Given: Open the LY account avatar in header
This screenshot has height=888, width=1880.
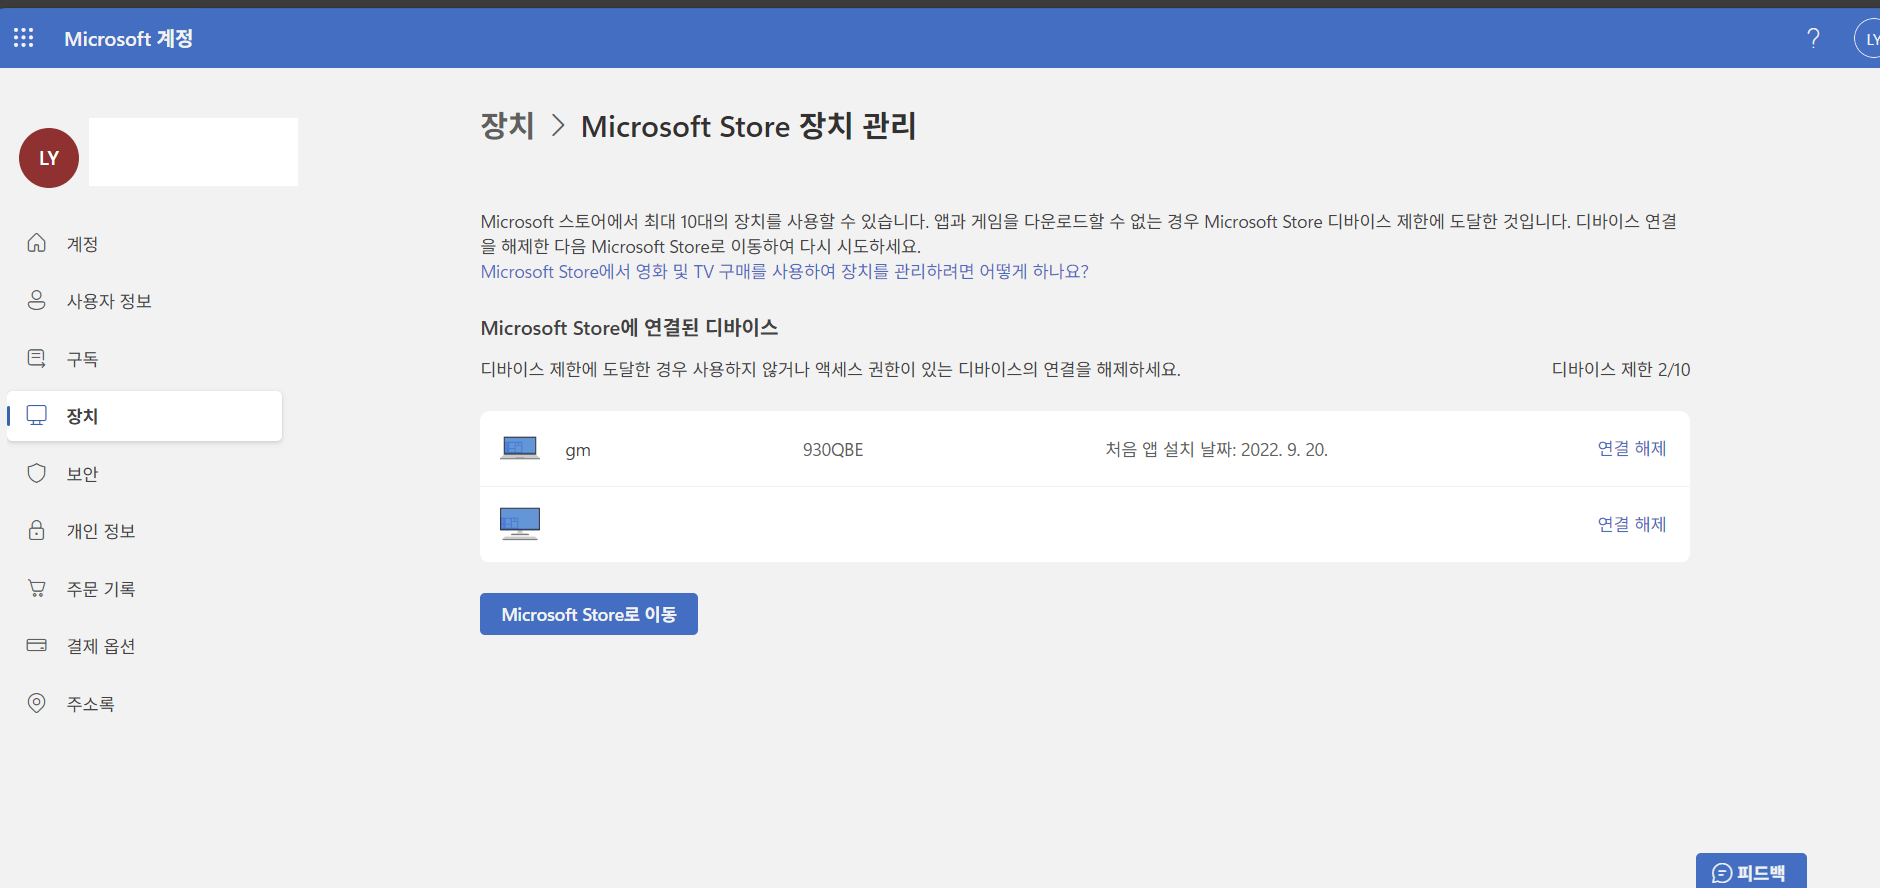Looking at the screenshot, I should (x=1868, y=38).
